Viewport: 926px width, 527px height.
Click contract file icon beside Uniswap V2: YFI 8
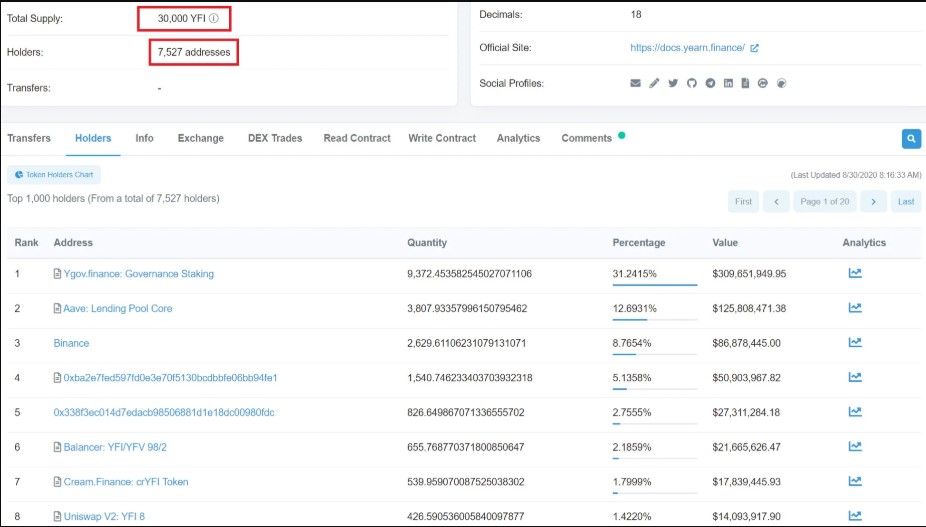[57, 516]
